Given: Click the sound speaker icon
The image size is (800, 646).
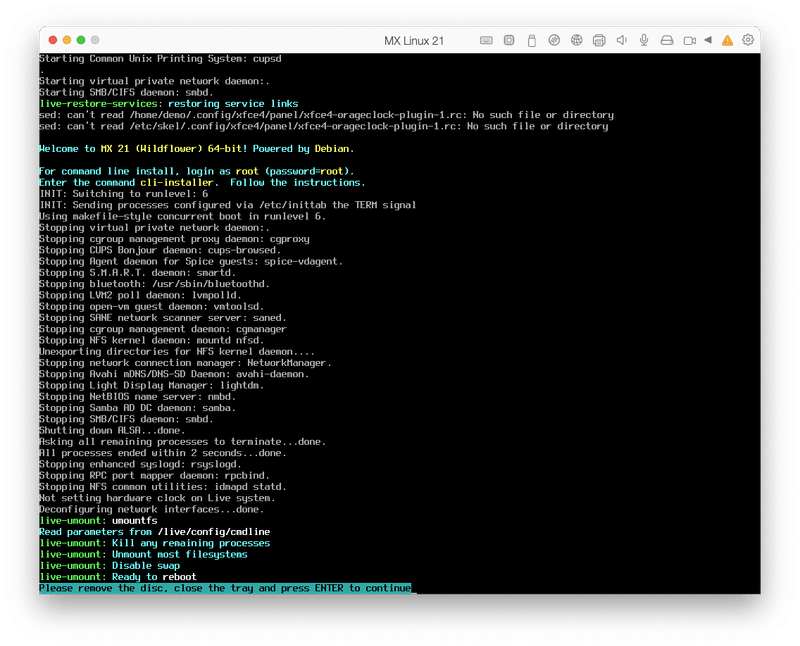Looking at the screenshot, I should point(621,40).
